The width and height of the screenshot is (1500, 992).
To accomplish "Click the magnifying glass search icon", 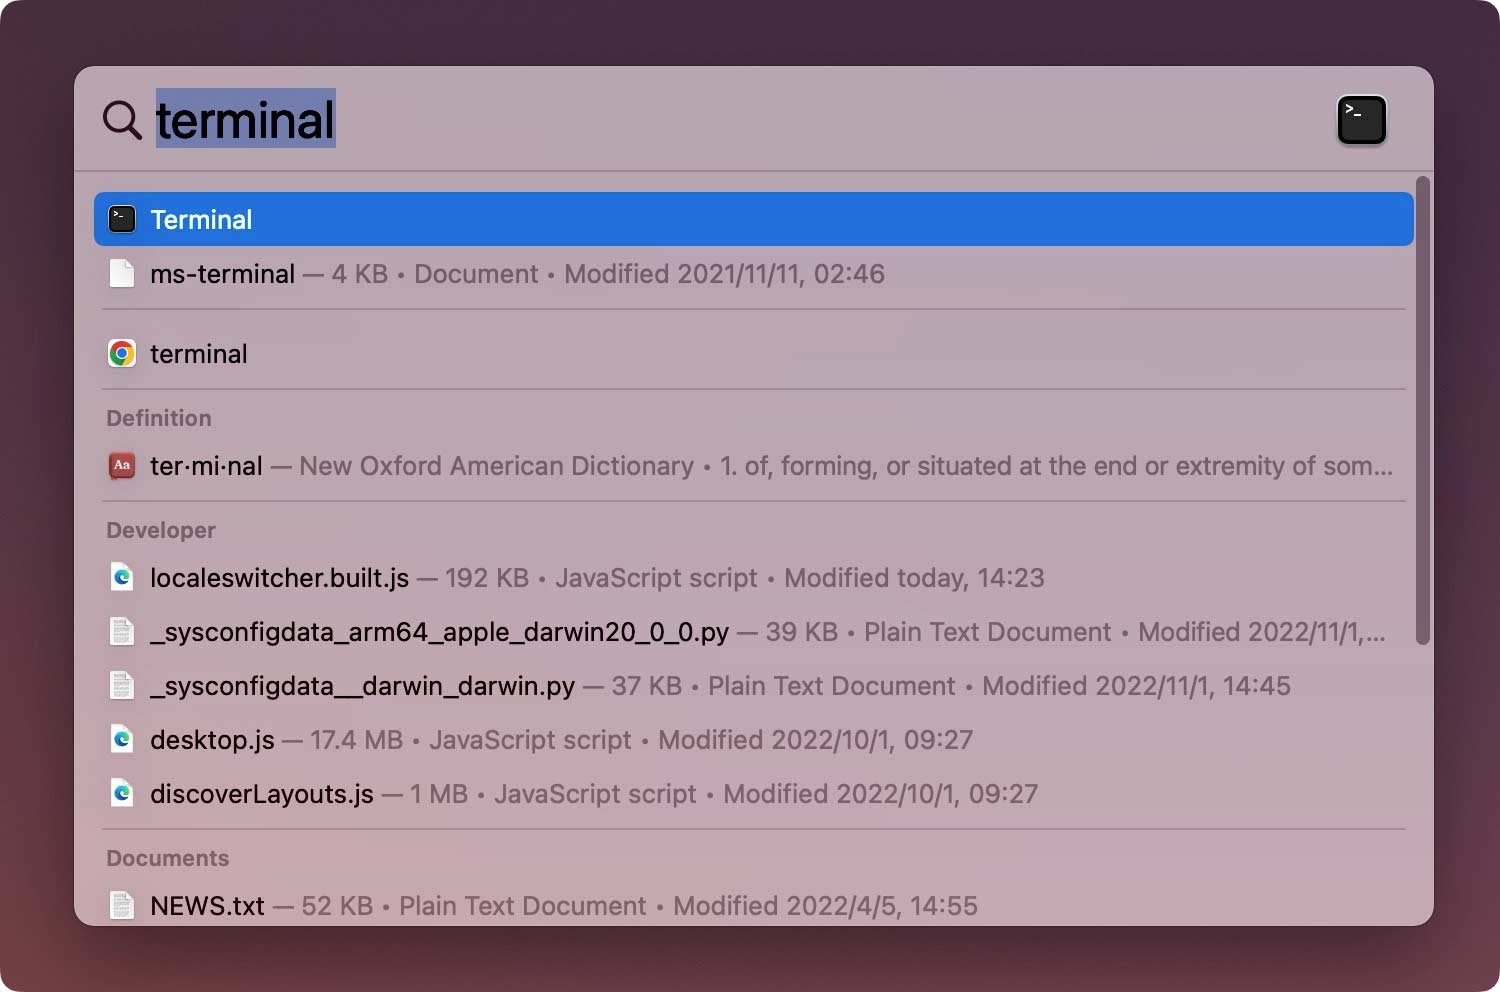I will click(122, 120).
